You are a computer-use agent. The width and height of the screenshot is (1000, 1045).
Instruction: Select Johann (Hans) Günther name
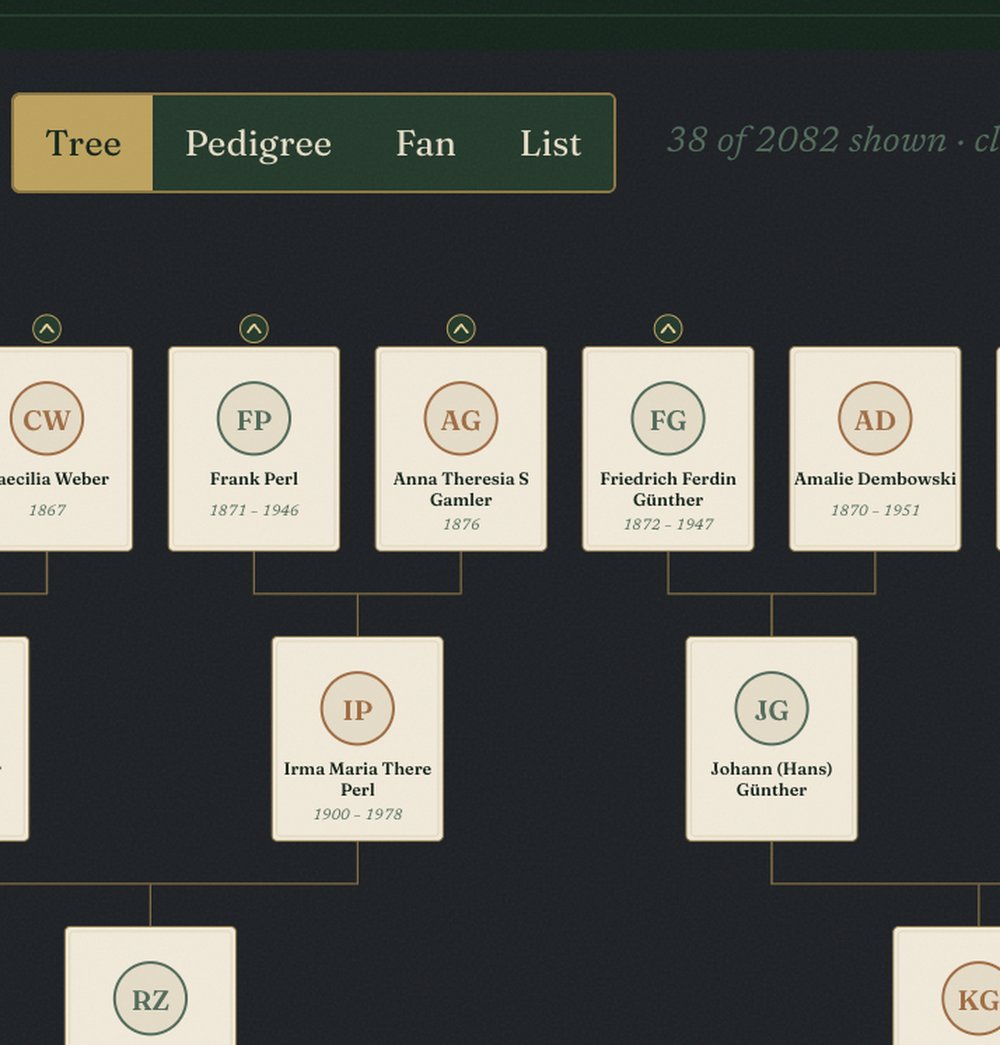[x=772, y=779]
